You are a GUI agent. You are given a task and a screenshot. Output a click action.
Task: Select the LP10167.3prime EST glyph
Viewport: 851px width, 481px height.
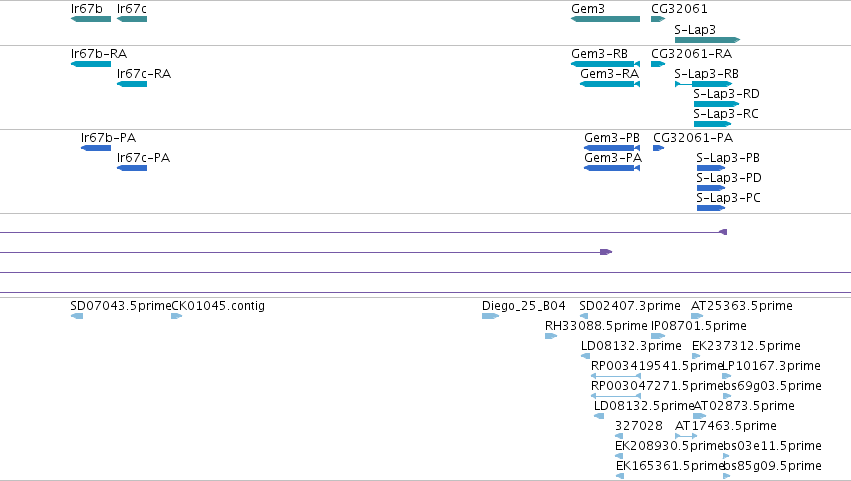[726, 376]
